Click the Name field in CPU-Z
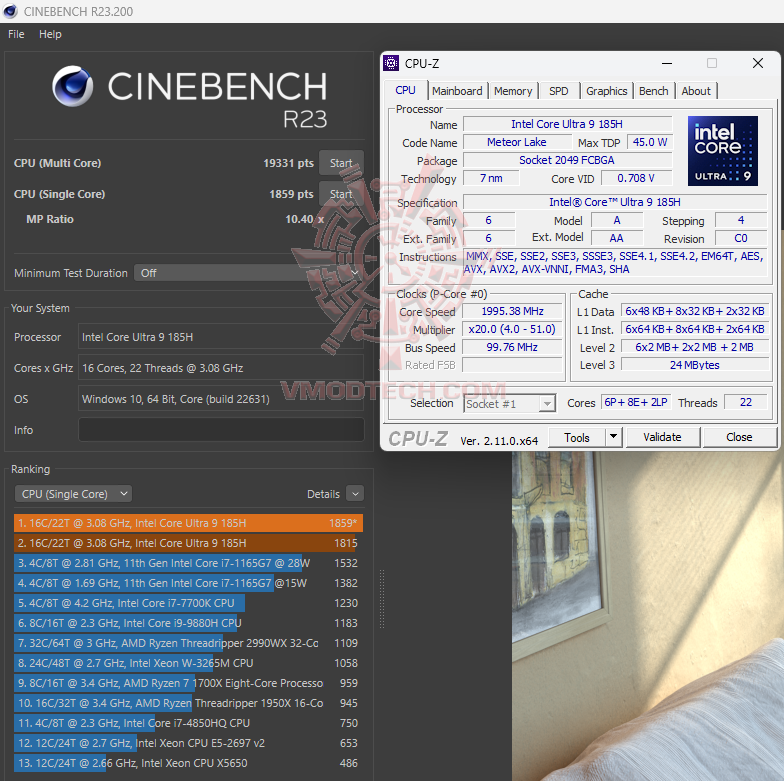This screenshot has width=784, height=781. click(567, 124)
